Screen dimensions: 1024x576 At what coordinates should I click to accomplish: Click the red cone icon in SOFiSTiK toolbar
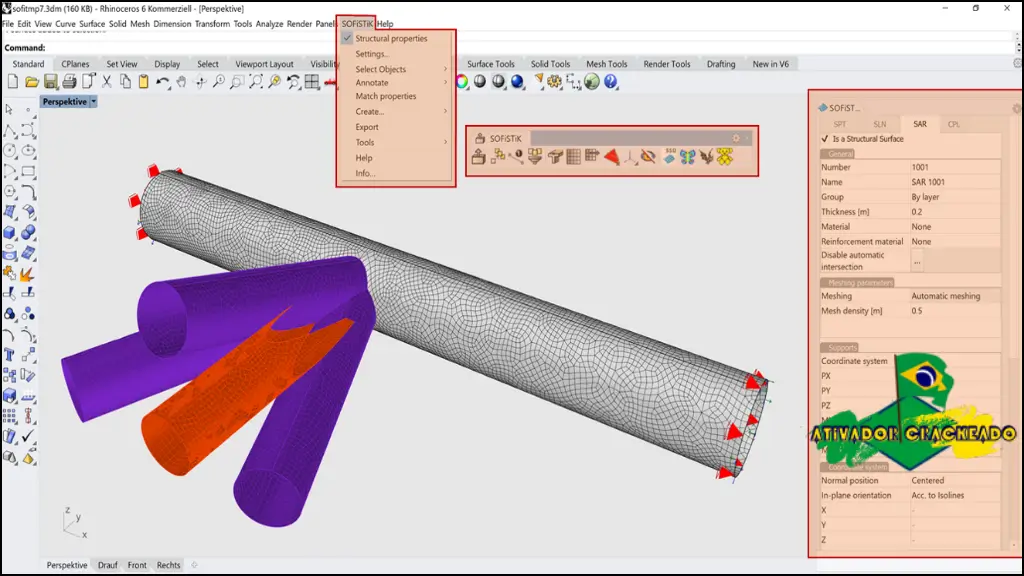click(612, 157)
